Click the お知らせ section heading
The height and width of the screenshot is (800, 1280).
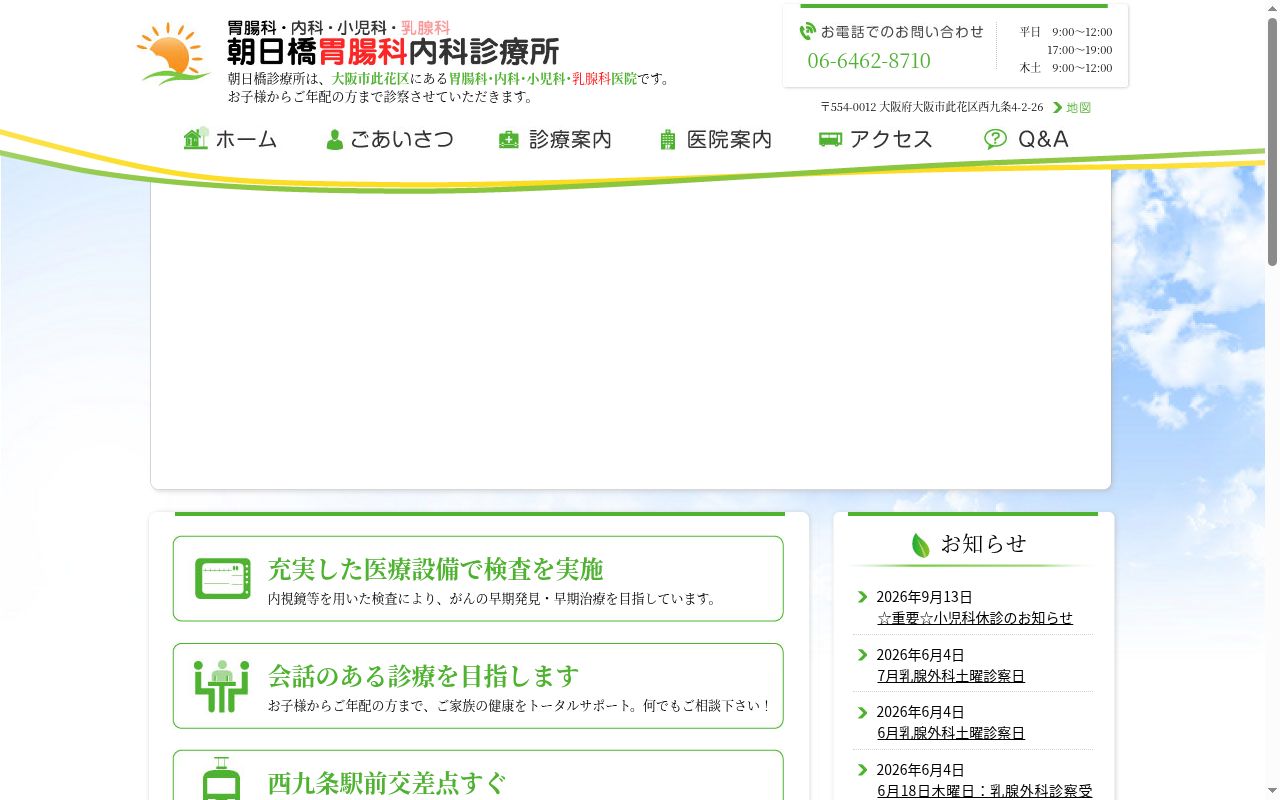point(983,544)
